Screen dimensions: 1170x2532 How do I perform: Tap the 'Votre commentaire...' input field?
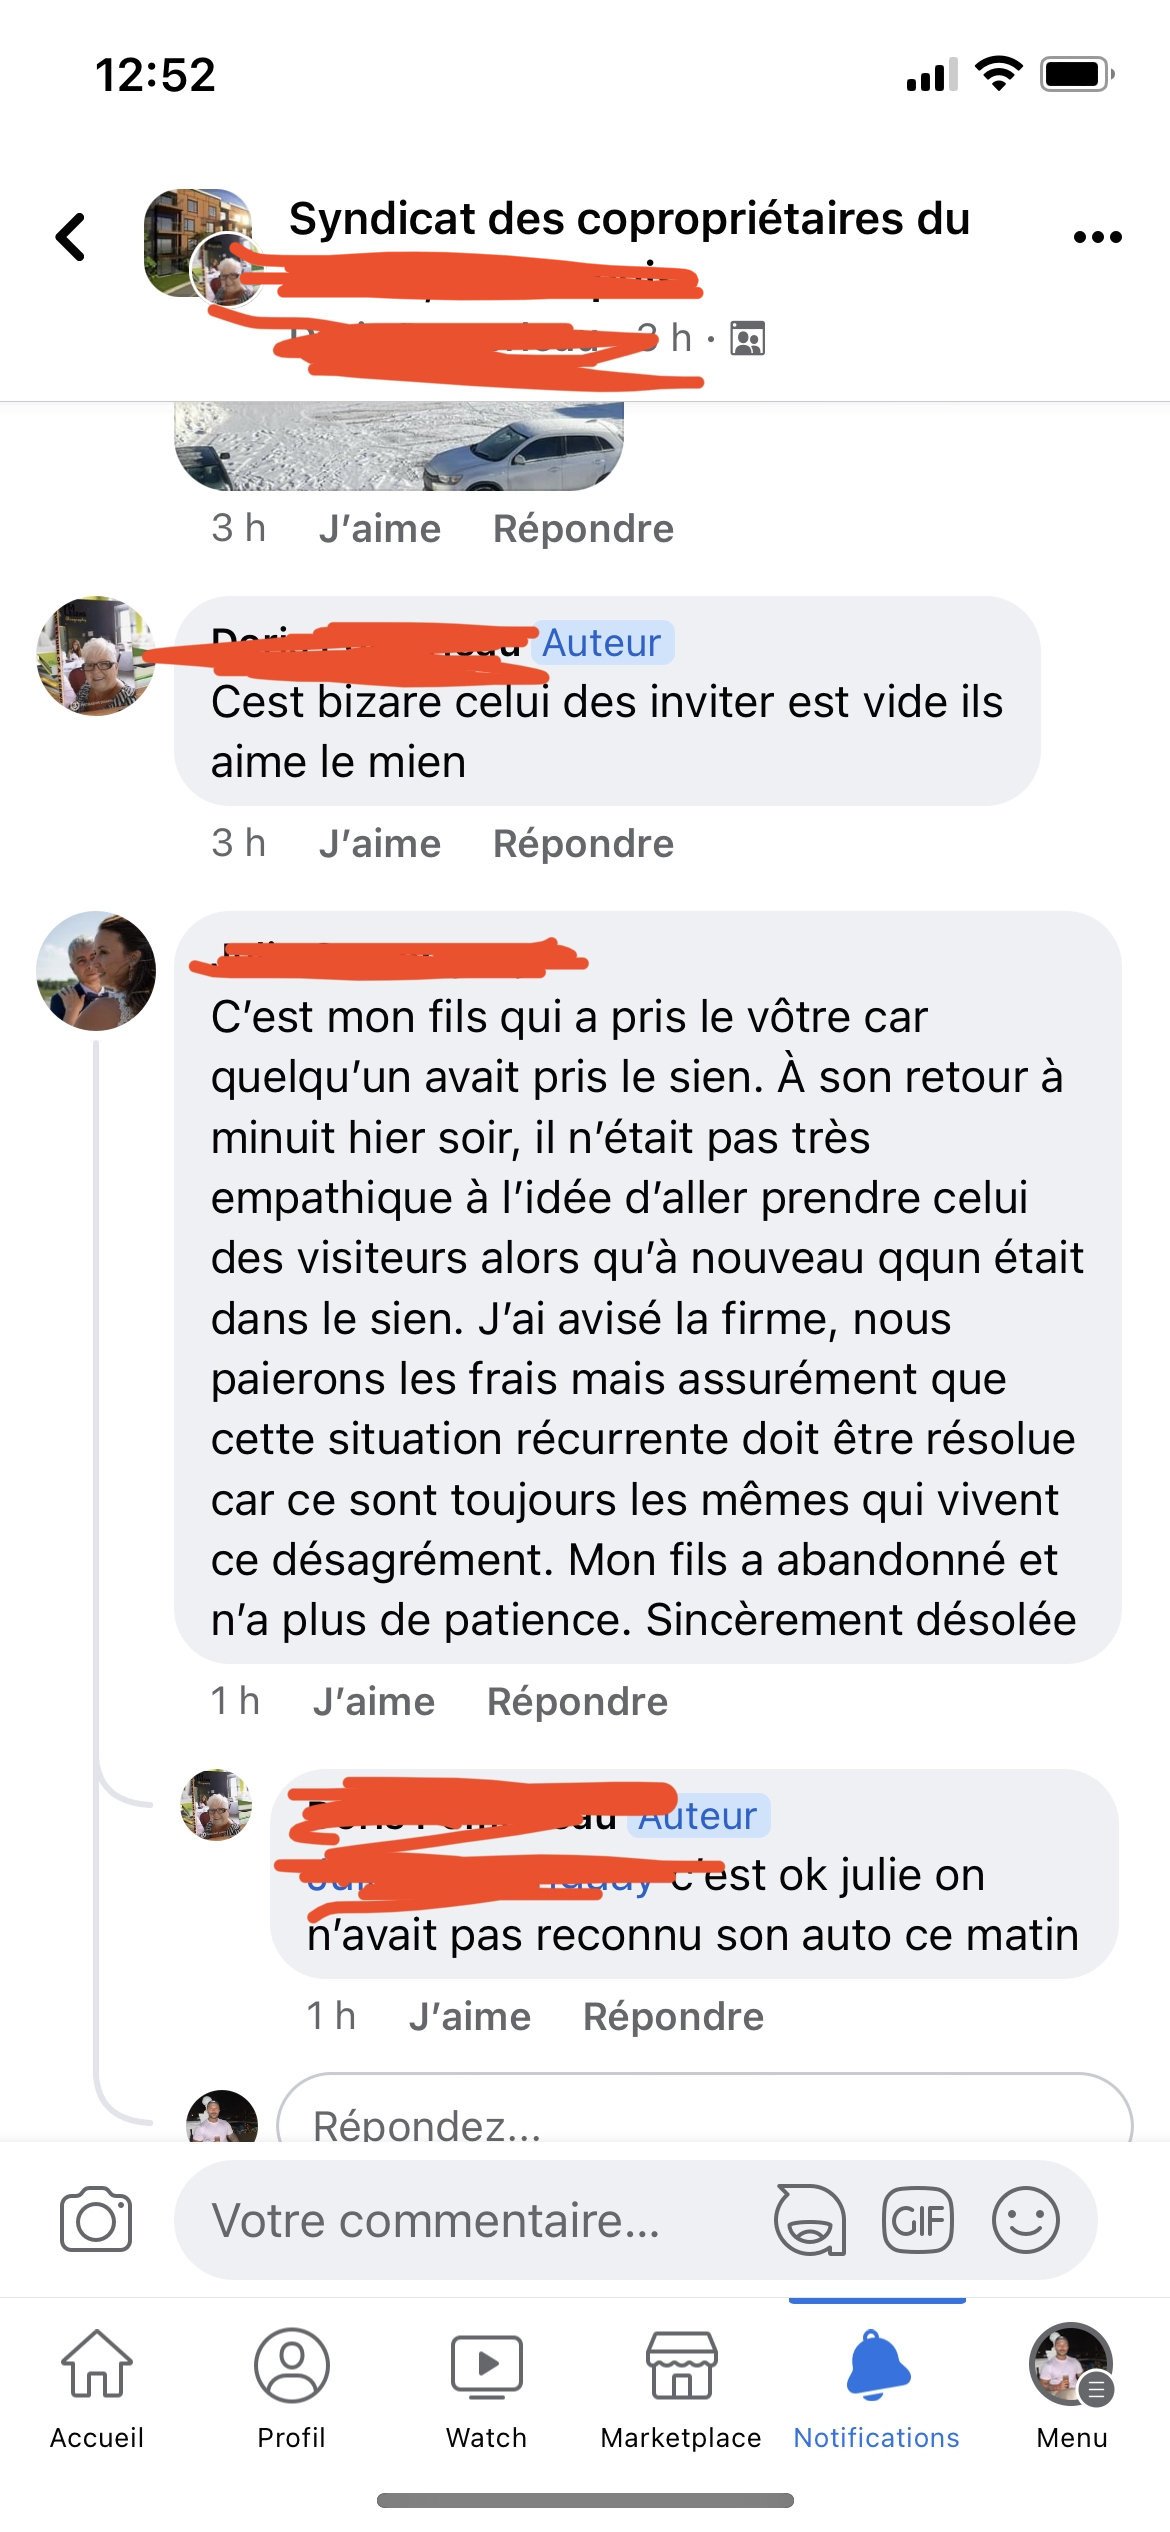click(470, 2220)
